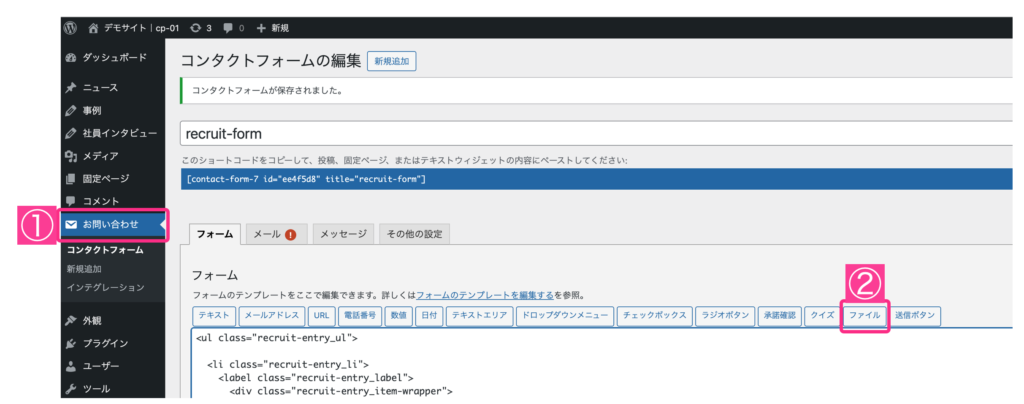Open updates indicator showing 3
1024x404 pixels.
point(200,28)
